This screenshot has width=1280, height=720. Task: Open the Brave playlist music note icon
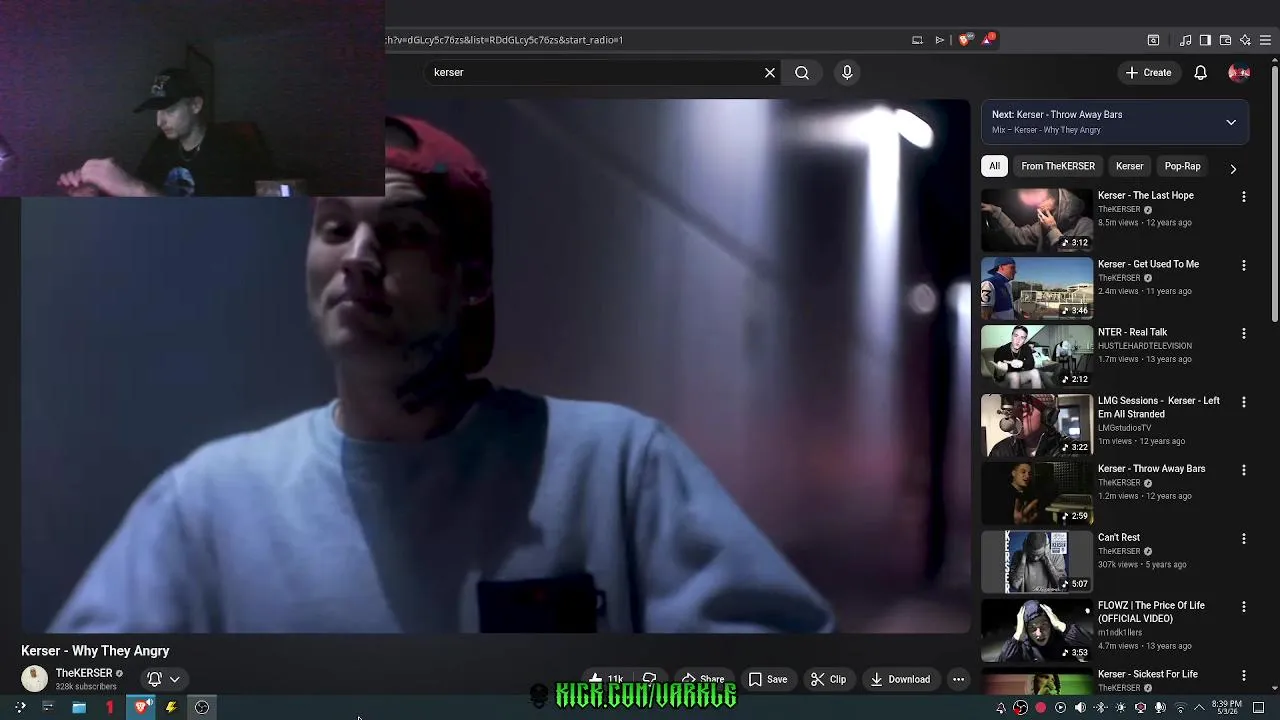[1185, 40]
